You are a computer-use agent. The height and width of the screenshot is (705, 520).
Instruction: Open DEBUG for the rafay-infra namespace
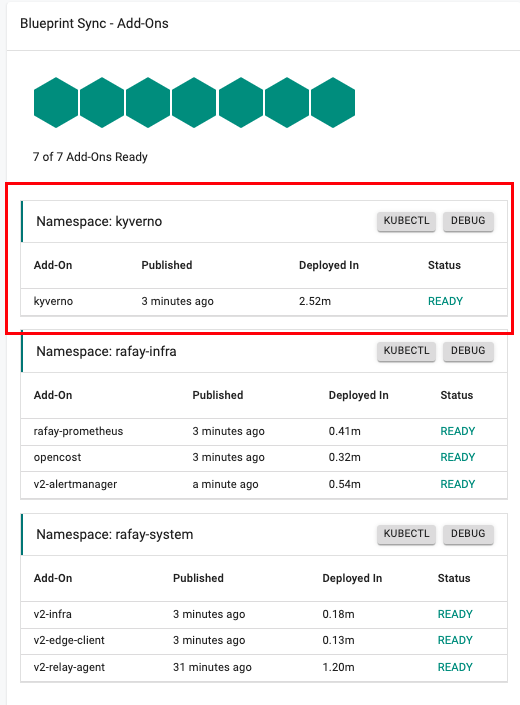(468, 351)
